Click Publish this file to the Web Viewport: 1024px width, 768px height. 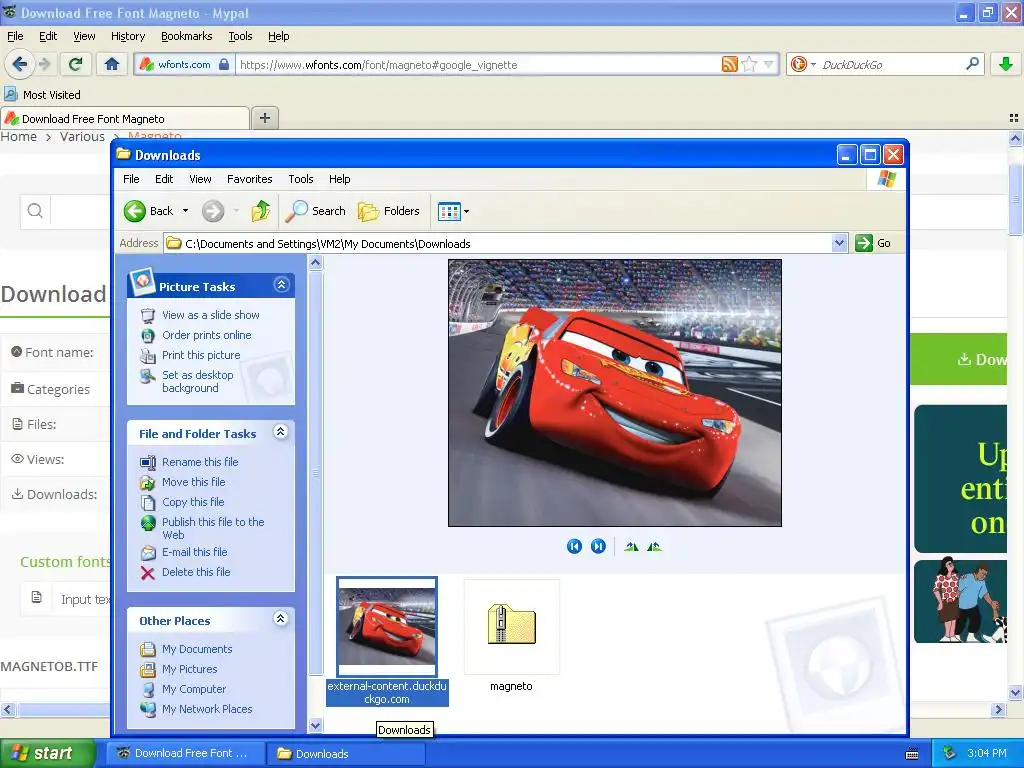(213, 528)
